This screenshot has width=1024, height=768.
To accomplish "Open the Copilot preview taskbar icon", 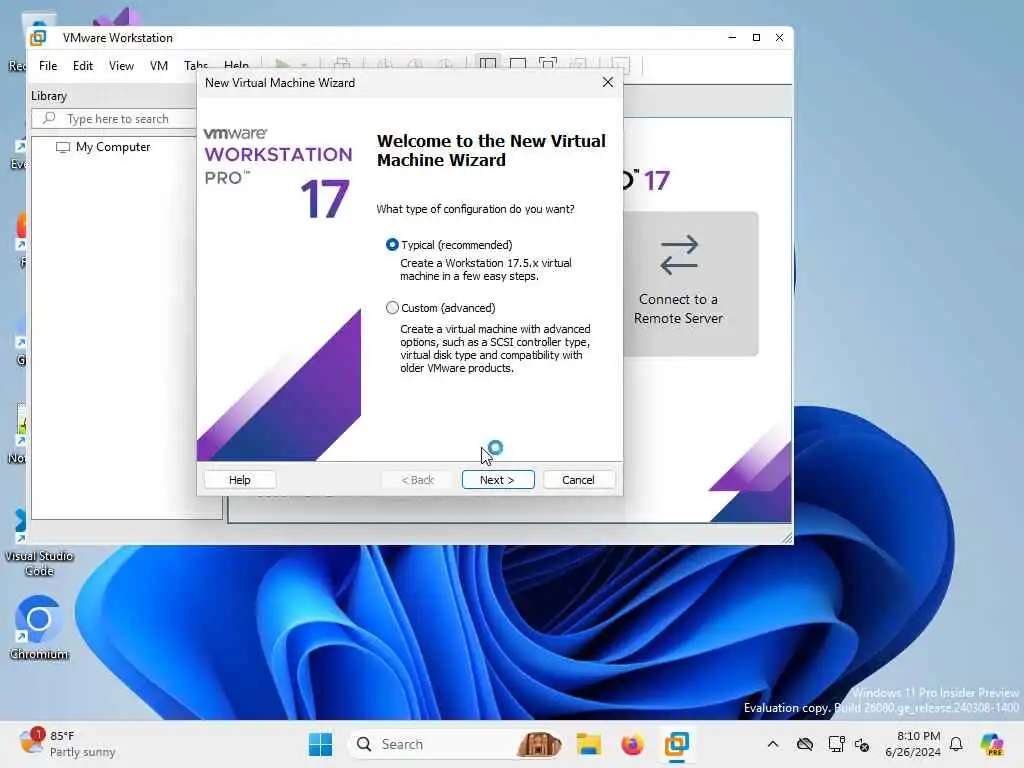I will pyautogui.click(x=992, y=744).
